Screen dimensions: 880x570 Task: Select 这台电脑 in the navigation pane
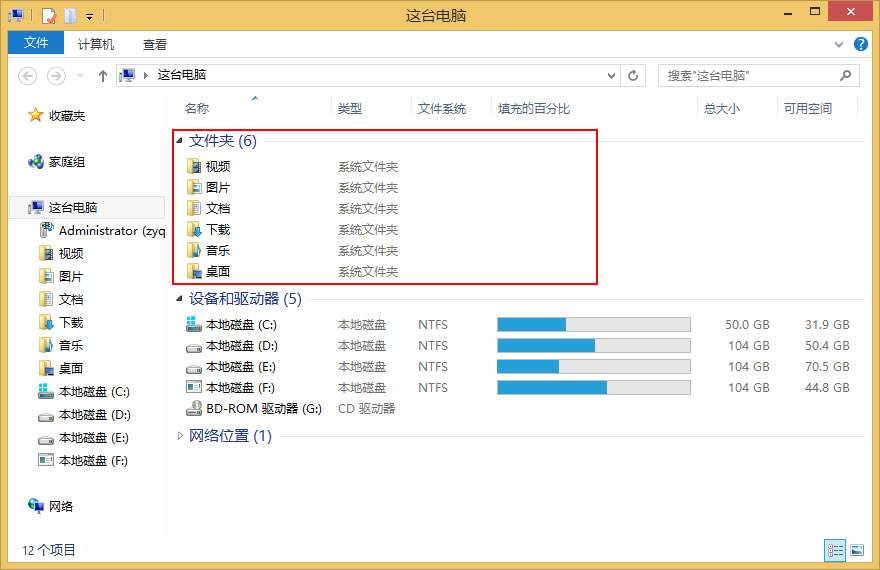[x=73, y=208]
